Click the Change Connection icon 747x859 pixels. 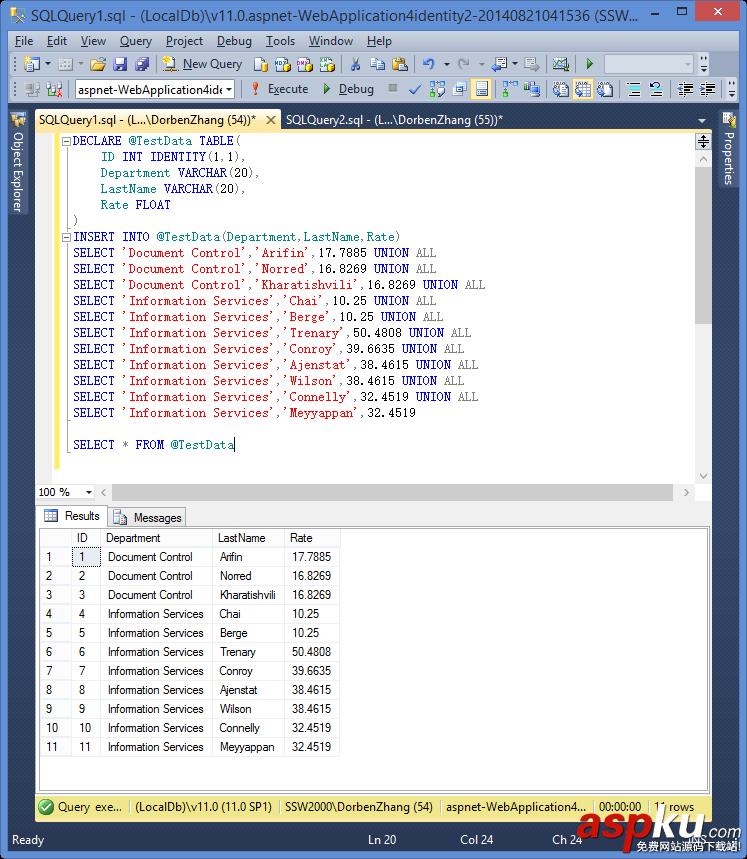click(54, 89)
